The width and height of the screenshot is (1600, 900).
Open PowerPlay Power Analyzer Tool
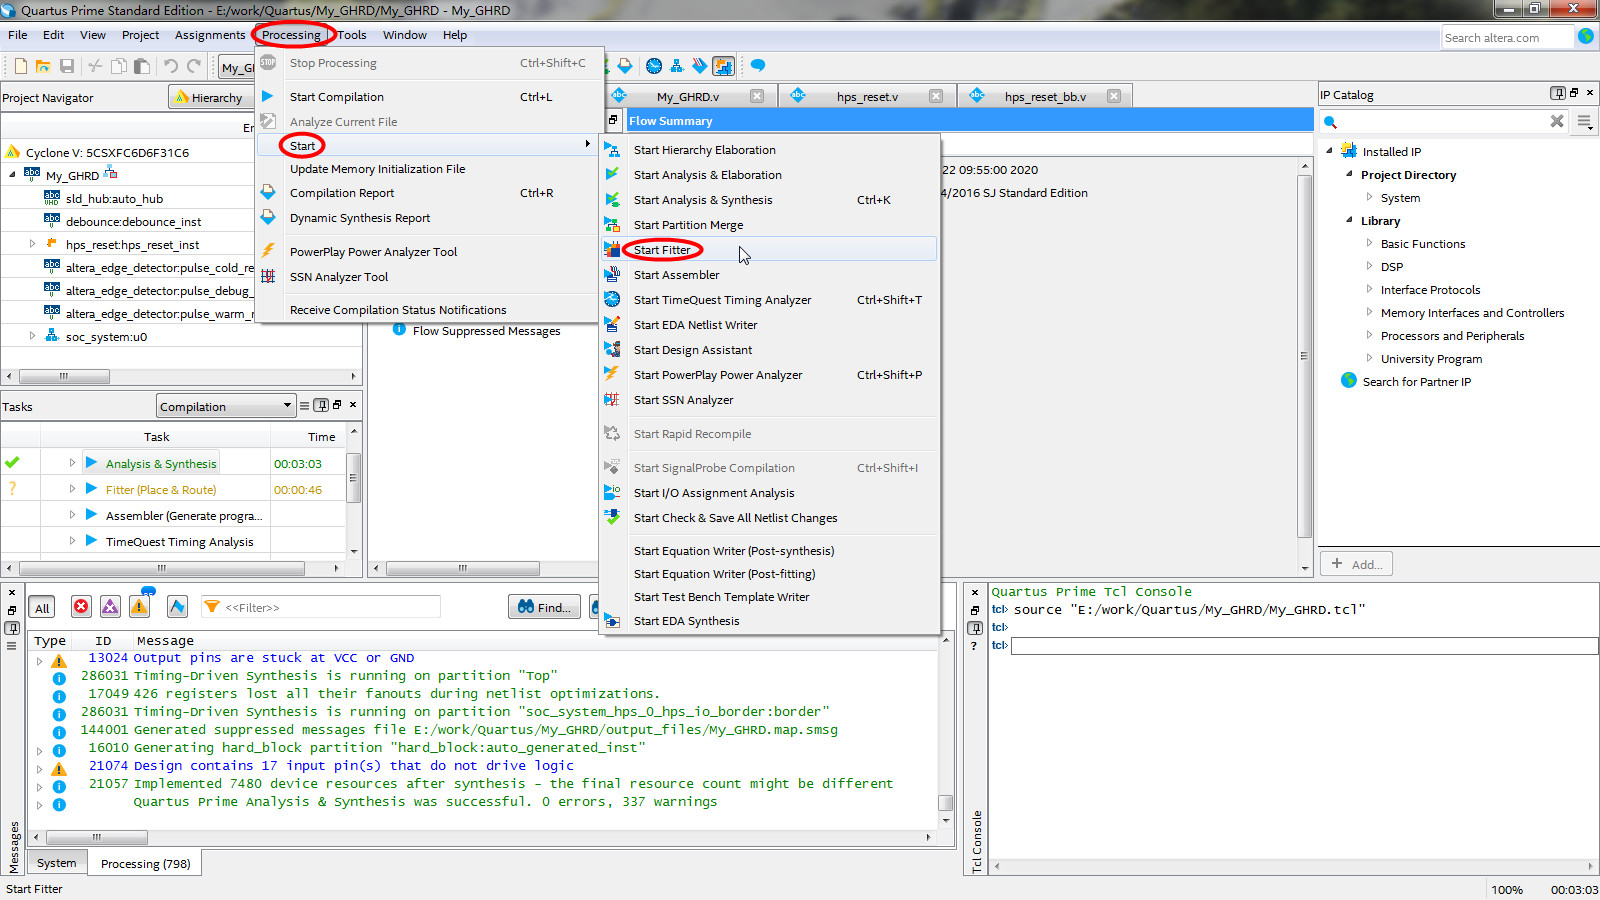click(430, 251)
